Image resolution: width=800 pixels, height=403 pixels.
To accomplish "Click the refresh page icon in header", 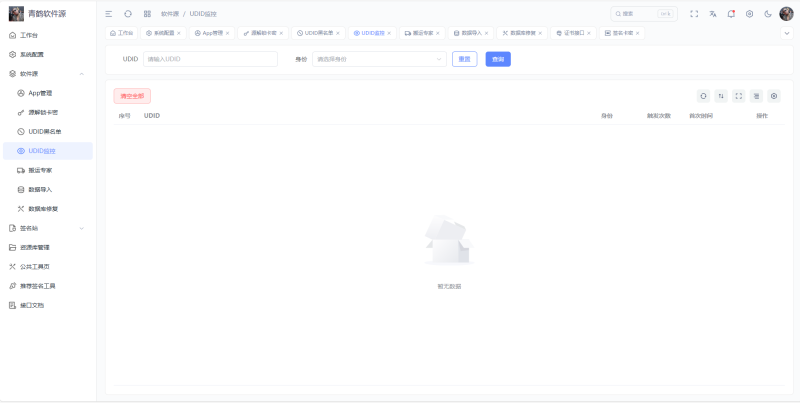I will coord(128,14).
